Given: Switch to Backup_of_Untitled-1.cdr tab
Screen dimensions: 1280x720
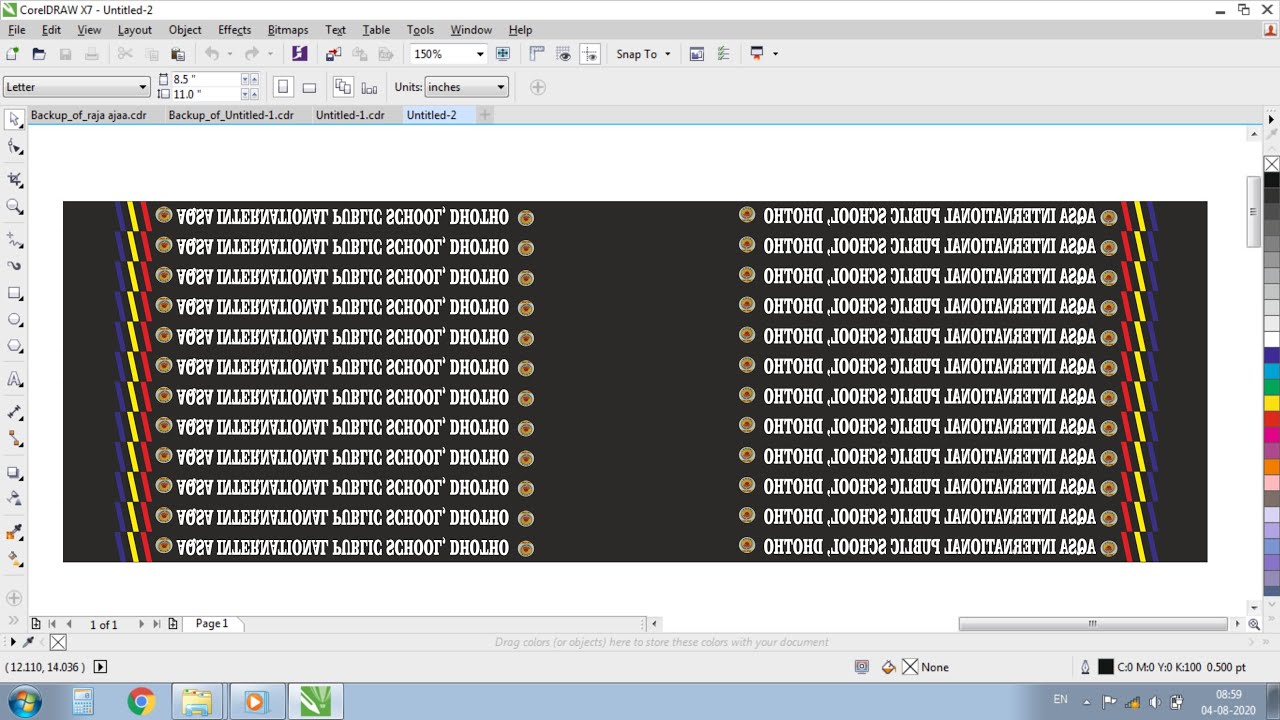Looking at the screenshot, I should coord(231,115).
